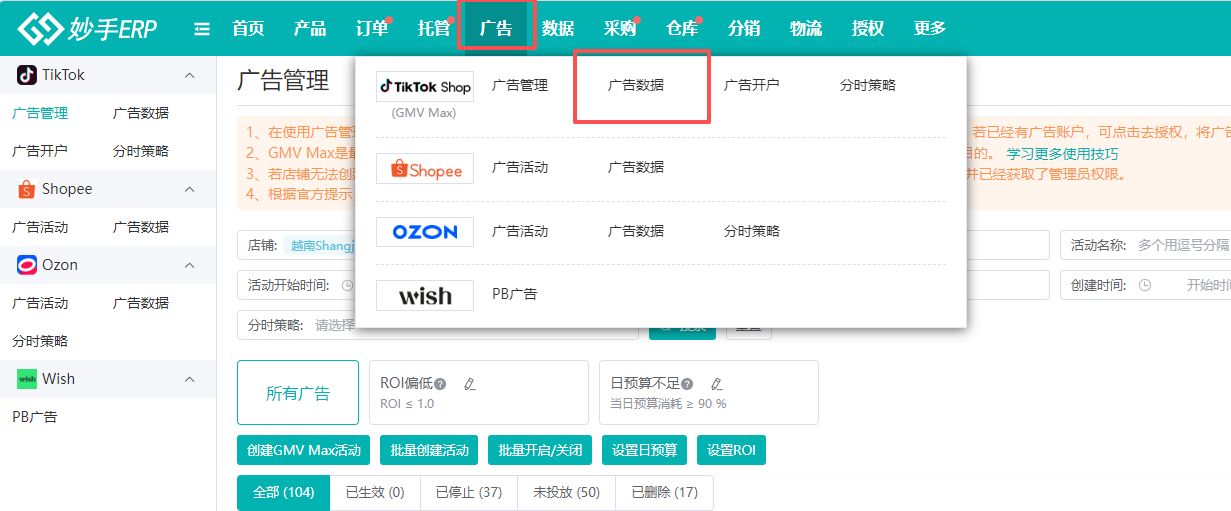The height and width of the screenshot is (511, 1231).
Task: Switch to 全部 (104) tab
Action: tap(283, 492)
